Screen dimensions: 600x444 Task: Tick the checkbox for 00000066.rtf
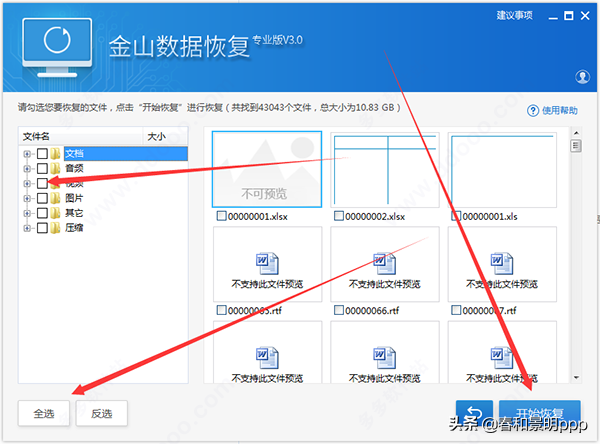pos(339,310)
